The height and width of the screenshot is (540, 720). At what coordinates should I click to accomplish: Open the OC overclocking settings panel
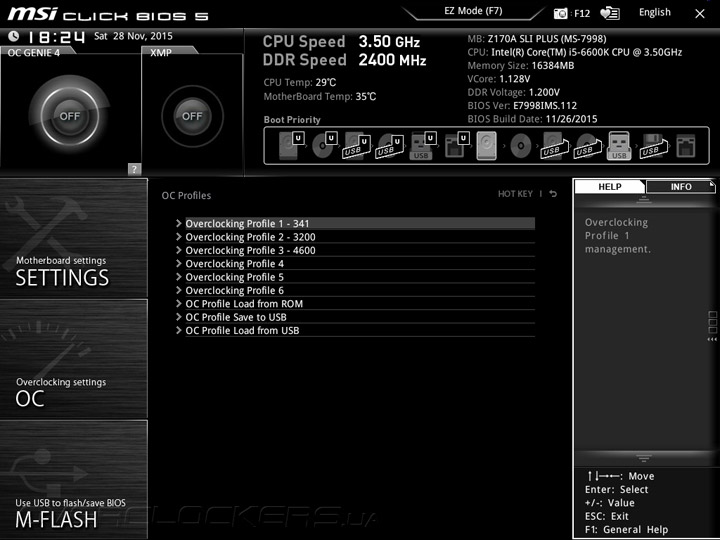pyautogui.click(x=74, y=359)
